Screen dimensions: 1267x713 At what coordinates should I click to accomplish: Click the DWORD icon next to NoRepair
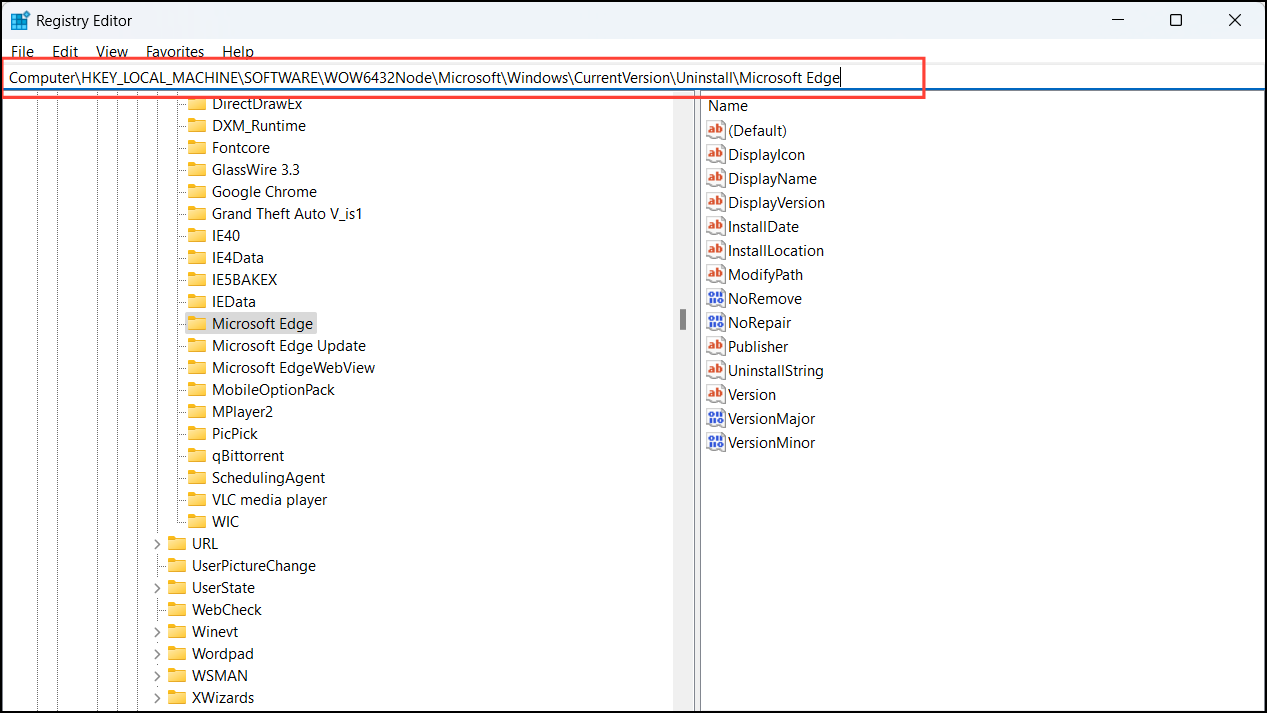(716, 322)
